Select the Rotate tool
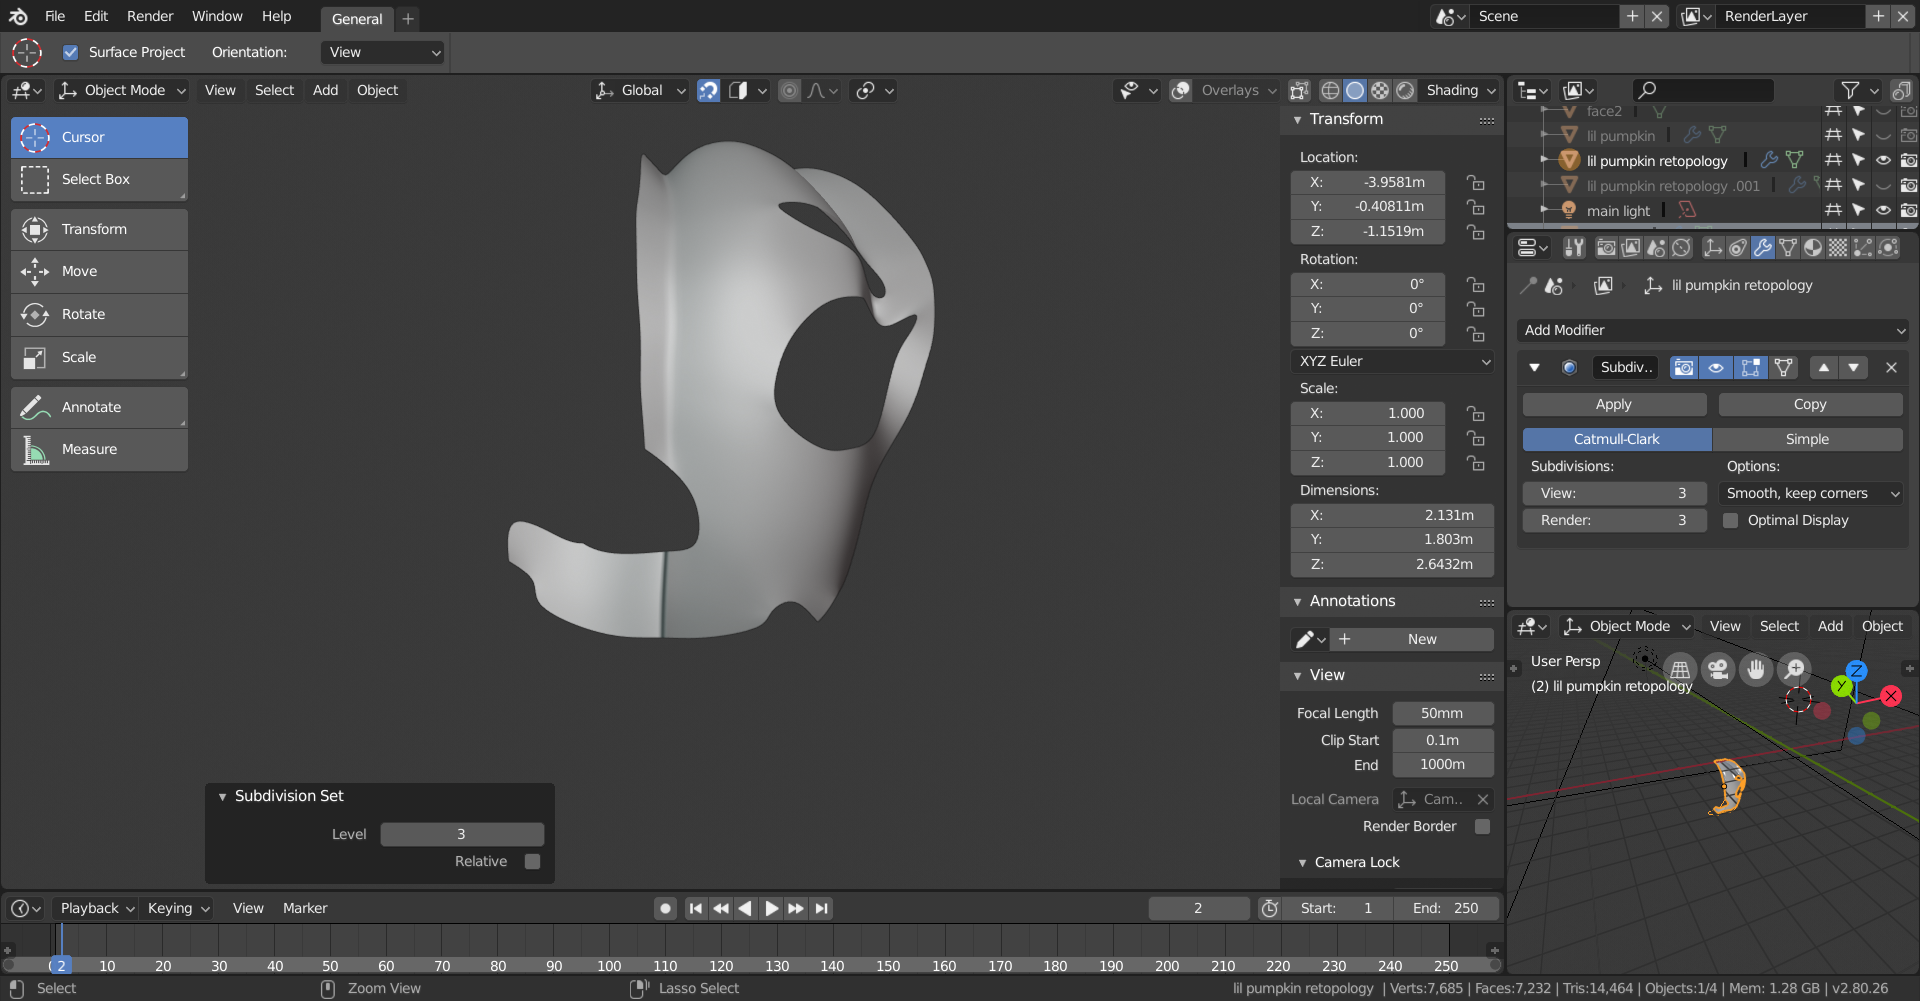The image size is (1920, 1001). click(99, 314)
